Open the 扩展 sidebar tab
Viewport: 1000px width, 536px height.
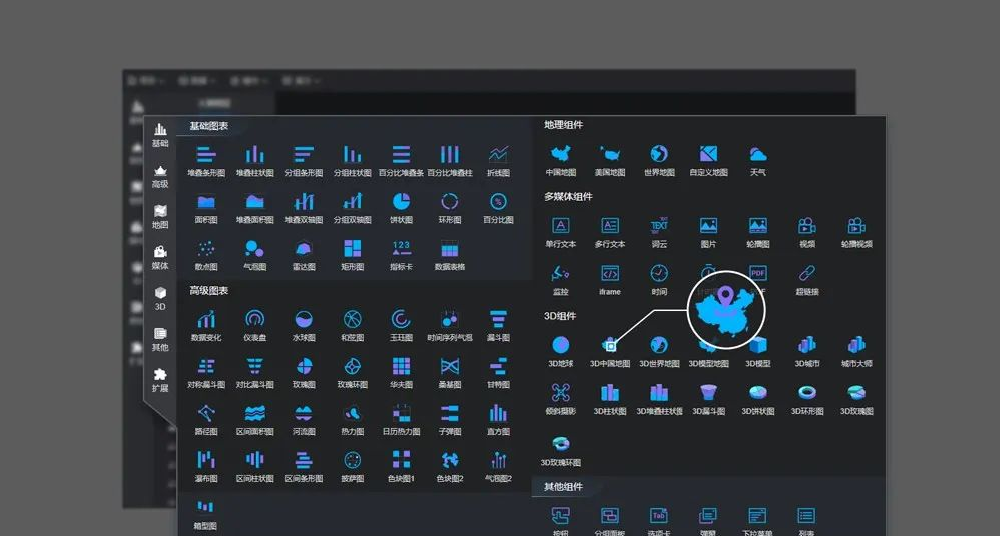[x=160, y=380]
